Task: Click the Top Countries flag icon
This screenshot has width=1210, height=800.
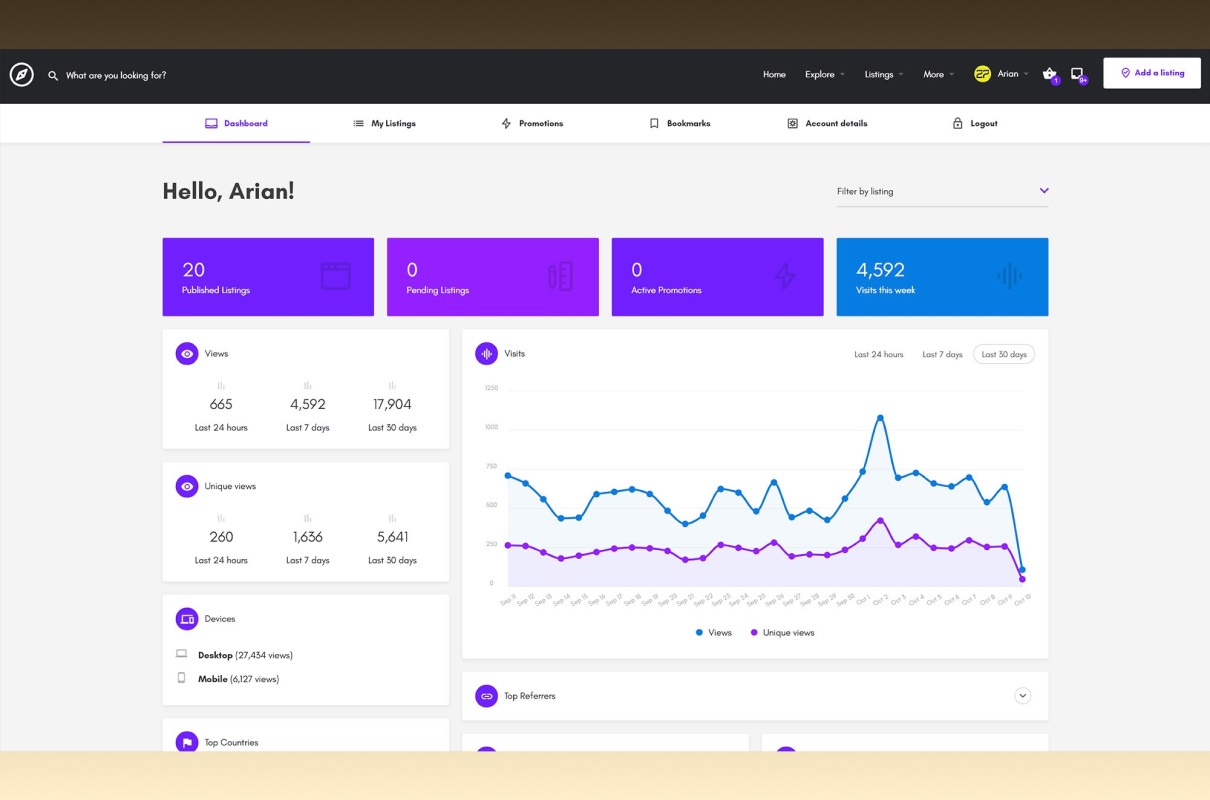Action: (x=187, y=742)
